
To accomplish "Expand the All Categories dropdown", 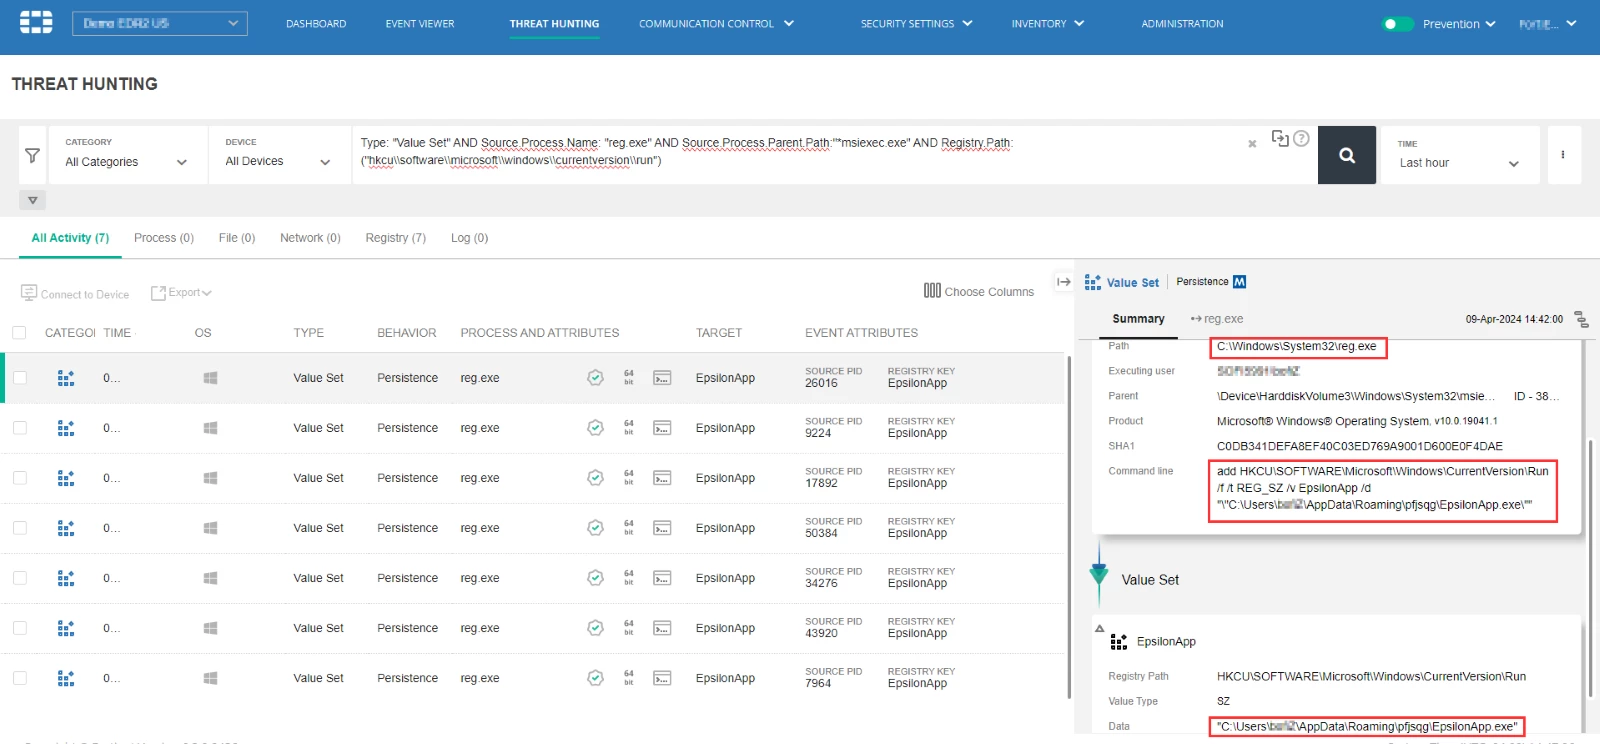I will pyautogui.click(x=126, y=162).
